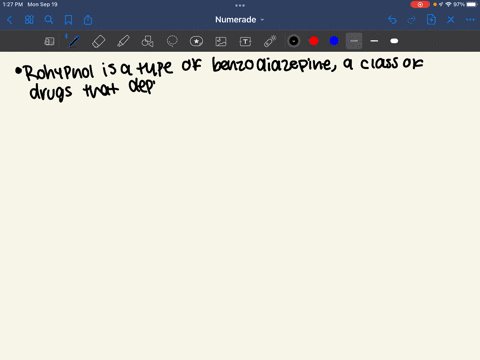Select the Image insert tool
The width and height of the screenshot is (480, 360).
221,41
